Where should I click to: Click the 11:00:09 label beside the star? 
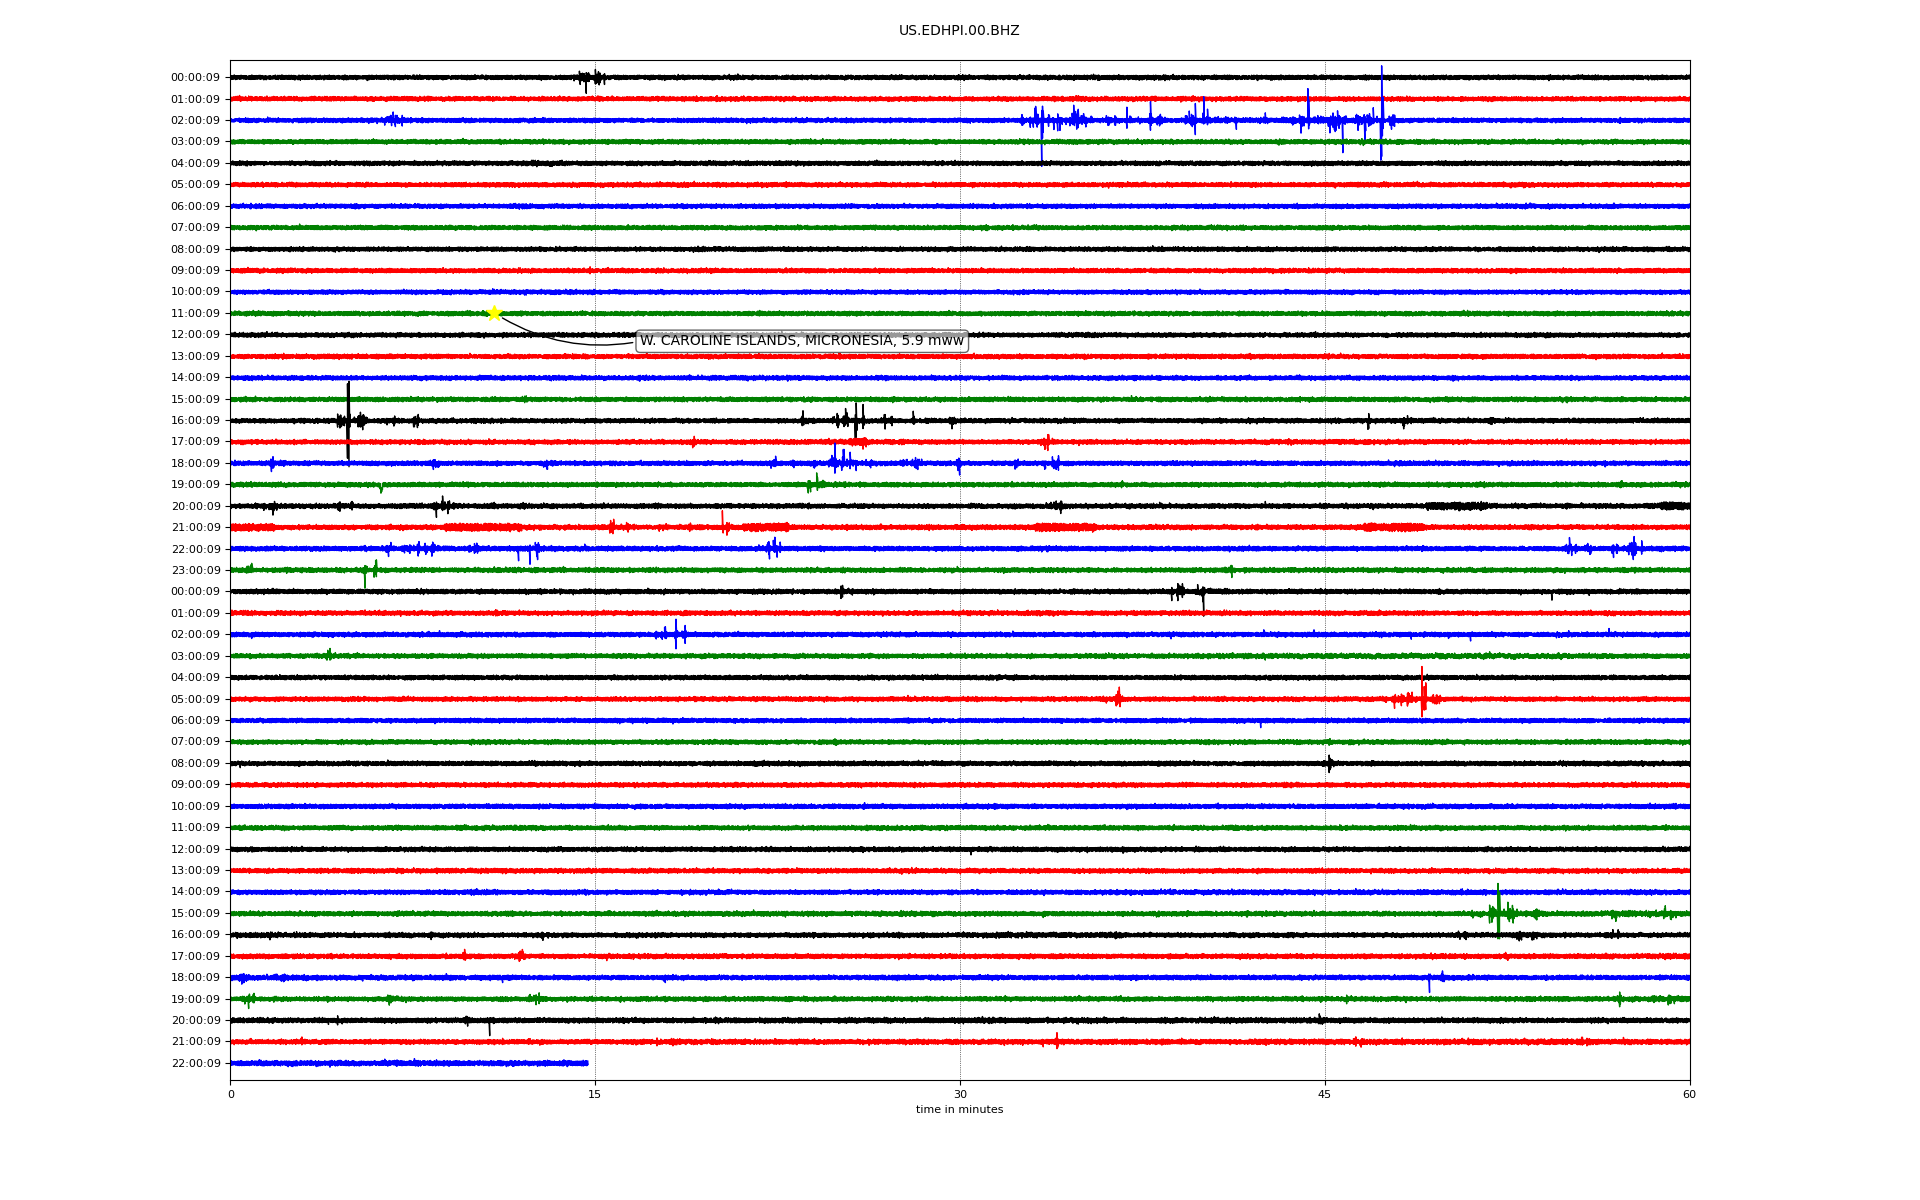[195, 314]
